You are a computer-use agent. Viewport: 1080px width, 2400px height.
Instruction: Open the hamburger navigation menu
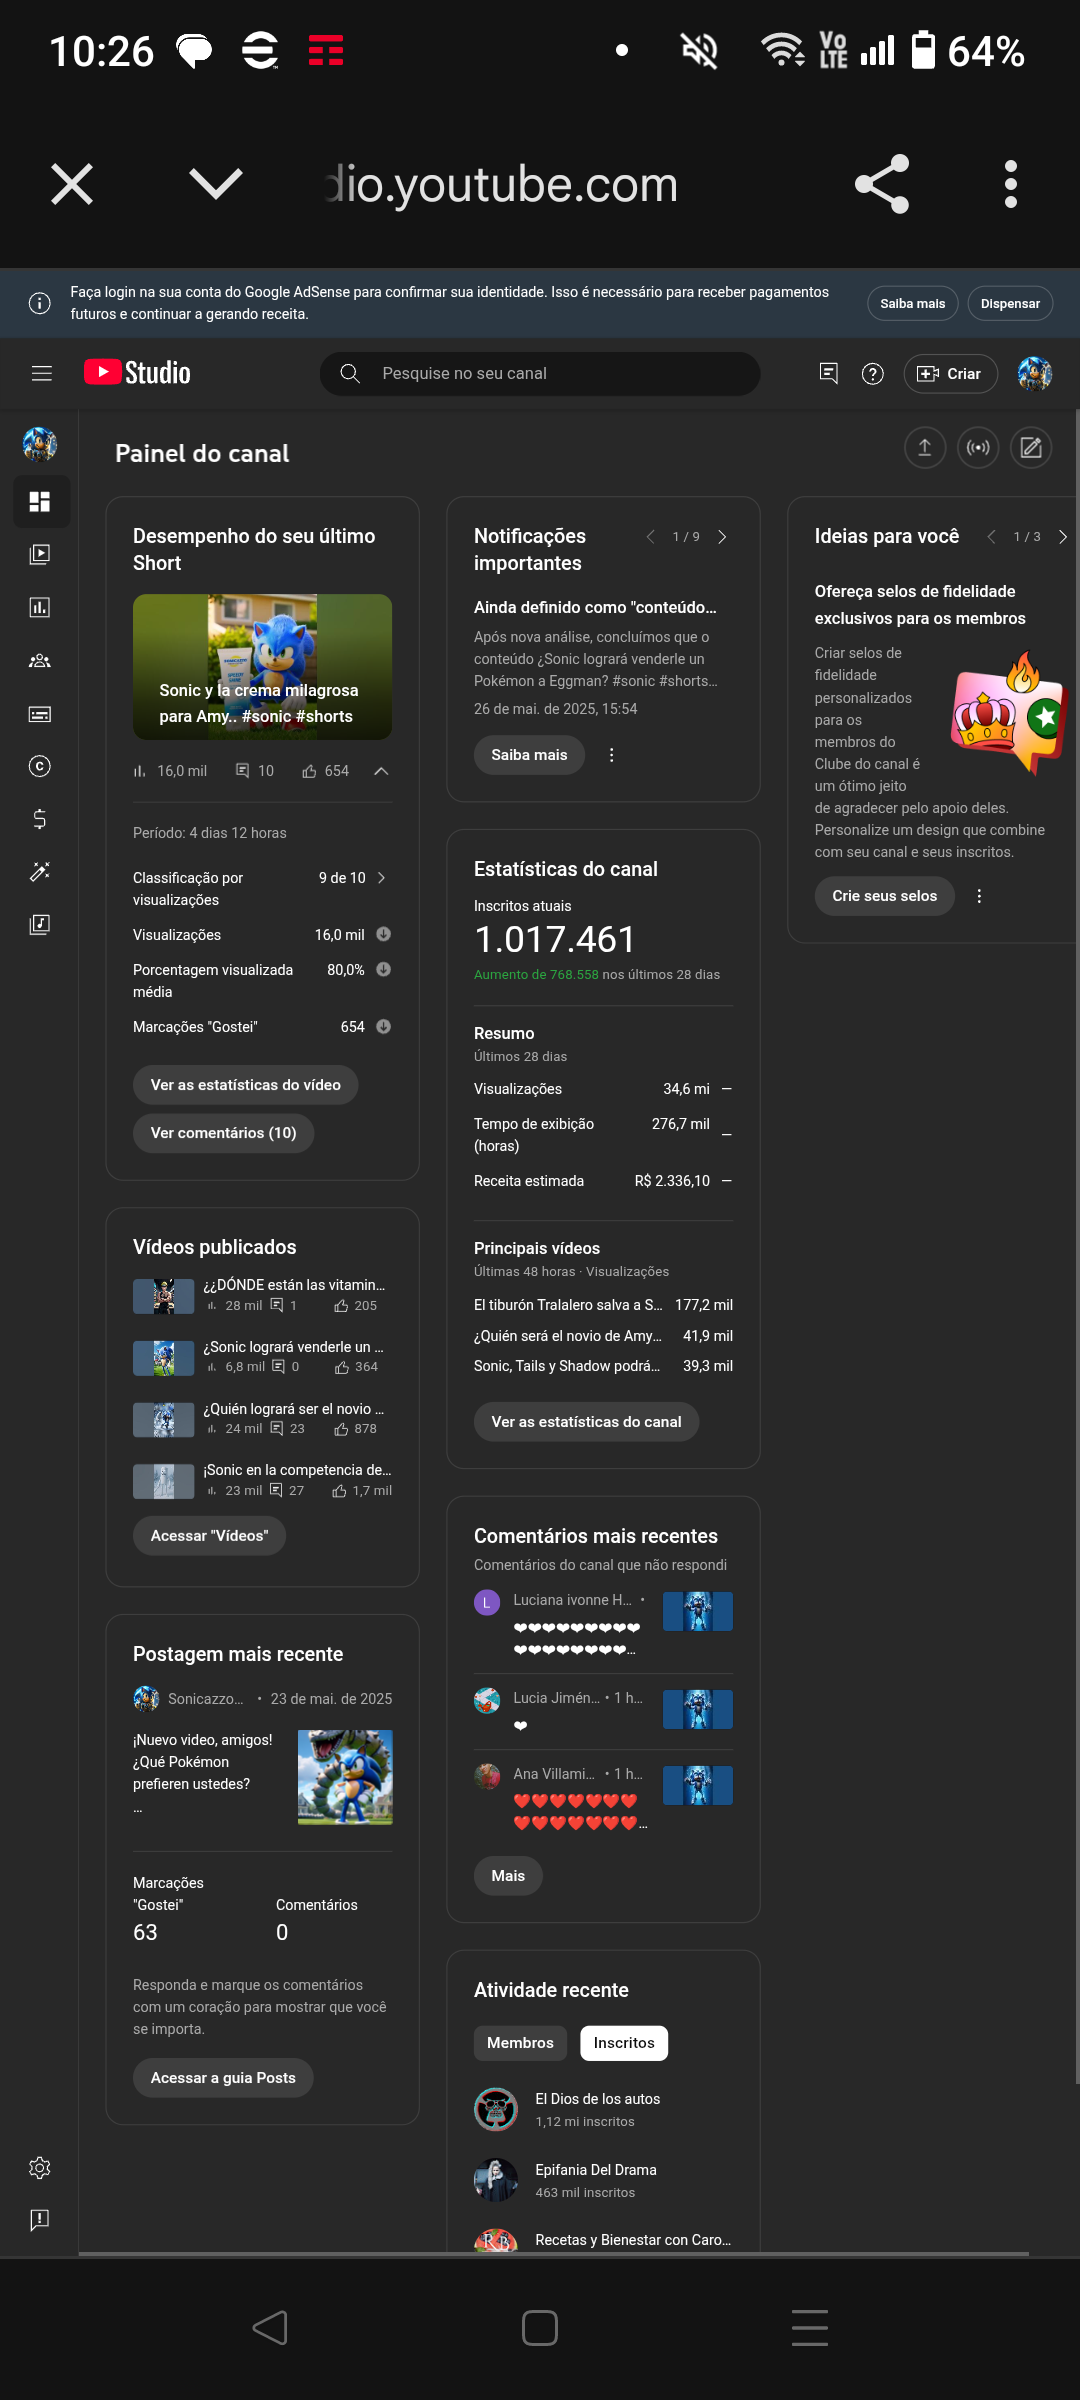(x=41, y=373)
